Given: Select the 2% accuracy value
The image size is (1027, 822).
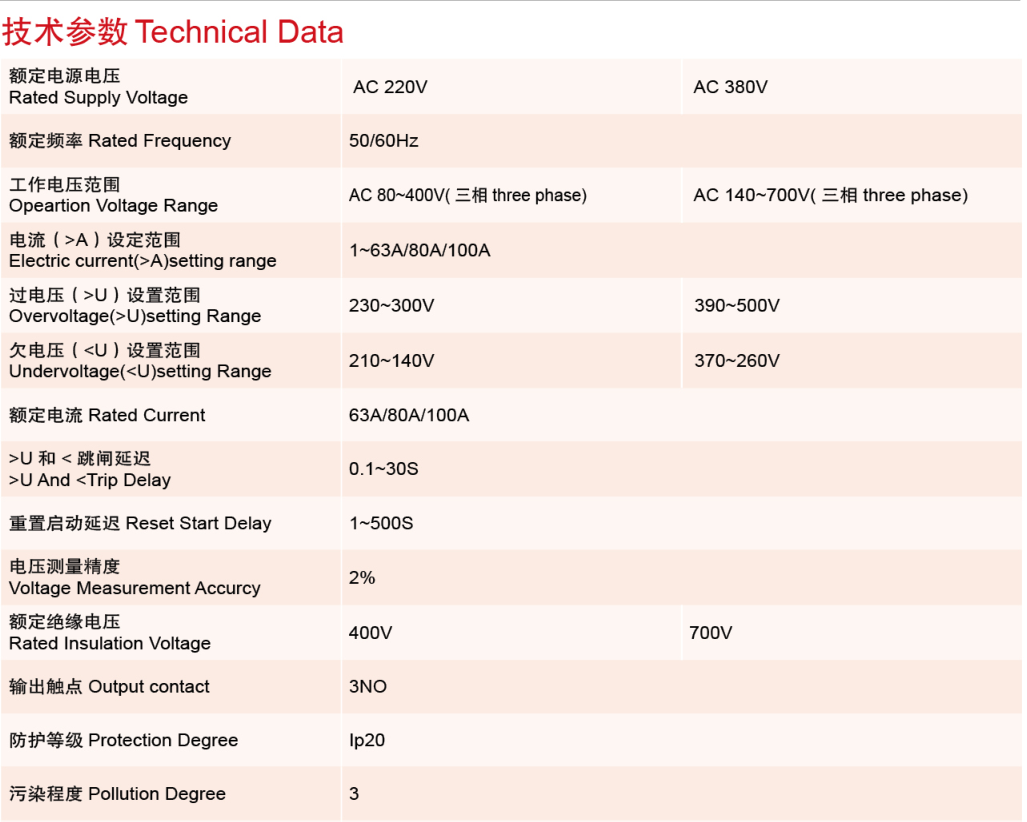Looking at the screenshot, I should click(362, 578).
